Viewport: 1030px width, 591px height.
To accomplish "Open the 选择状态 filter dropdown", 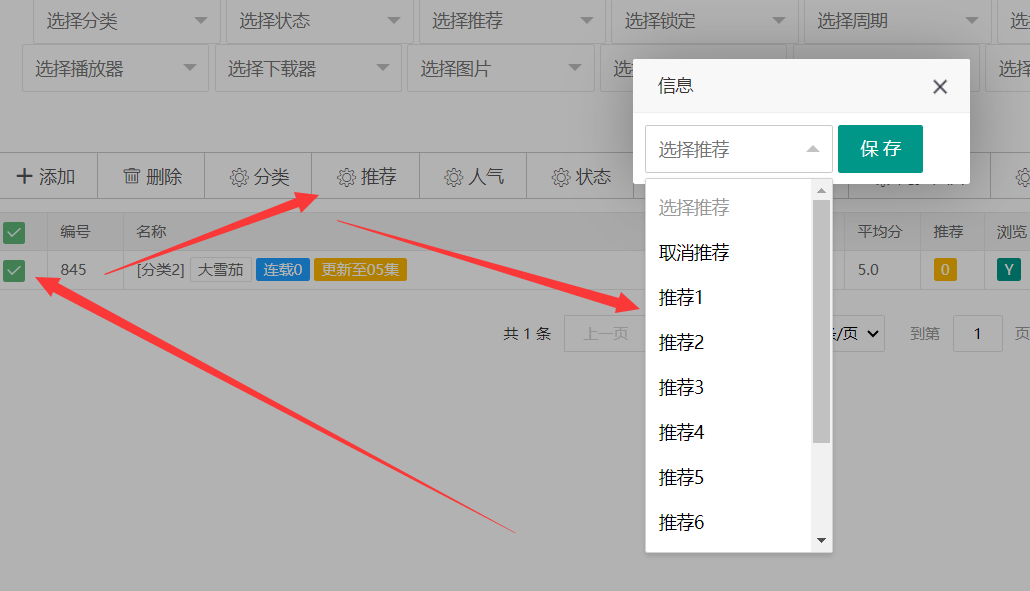I will (319, 21).
